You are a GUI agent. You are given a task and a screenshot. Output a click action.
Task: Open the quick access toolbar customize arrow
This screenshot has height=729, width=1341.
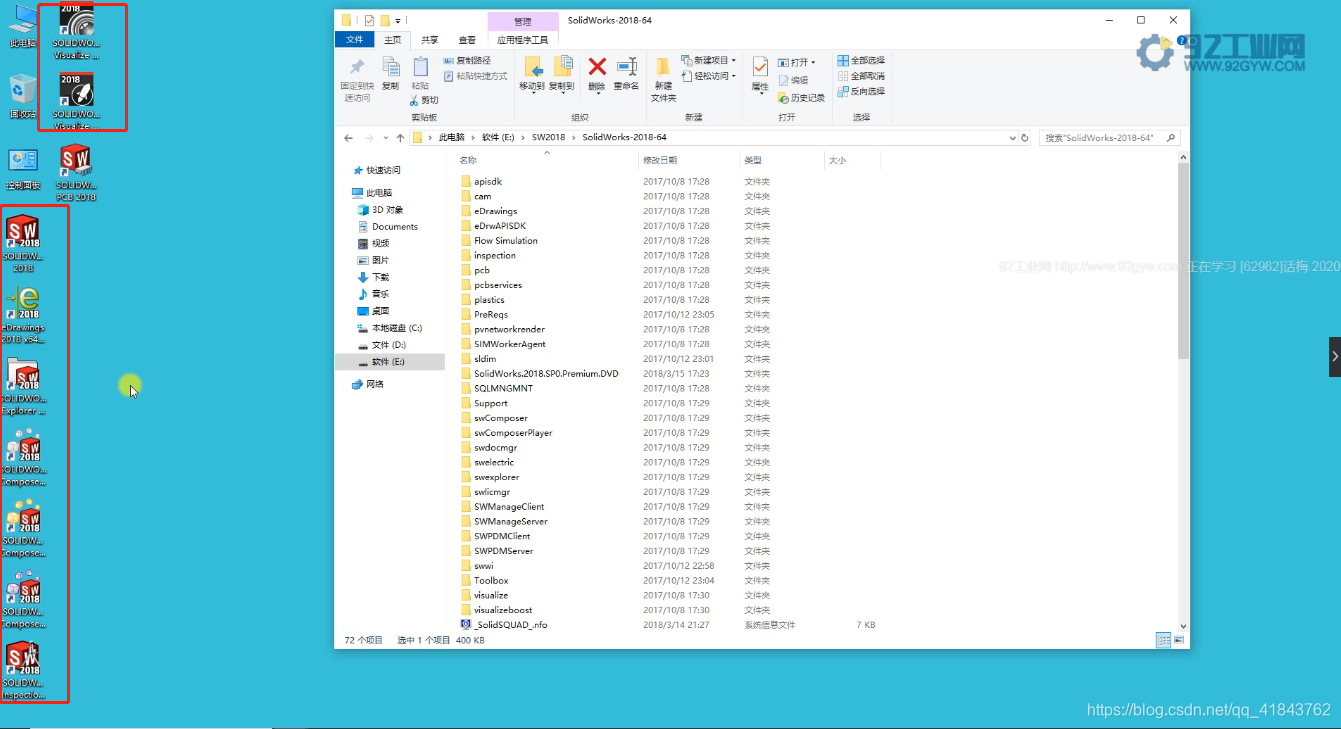pos(398,20)
